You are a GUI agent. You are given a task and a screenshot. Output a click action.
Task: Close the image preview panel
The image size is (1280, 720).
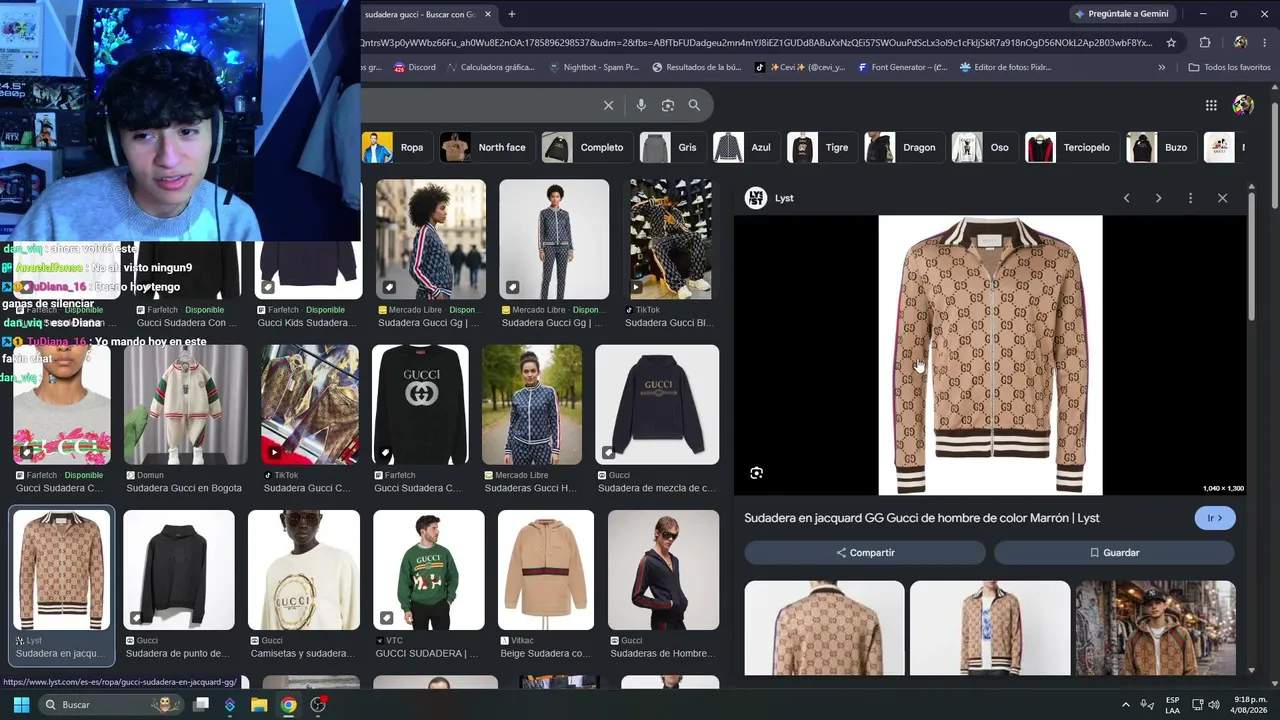[x=1222, y=198]
